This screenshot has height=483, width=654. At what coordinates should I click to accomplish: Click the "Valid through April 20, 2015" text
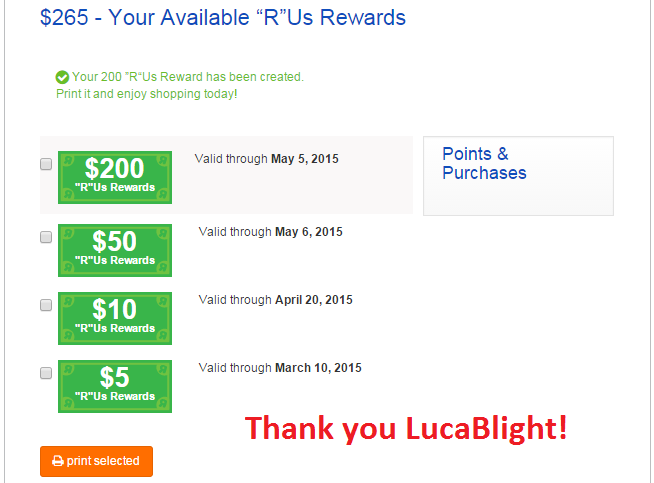275,300
